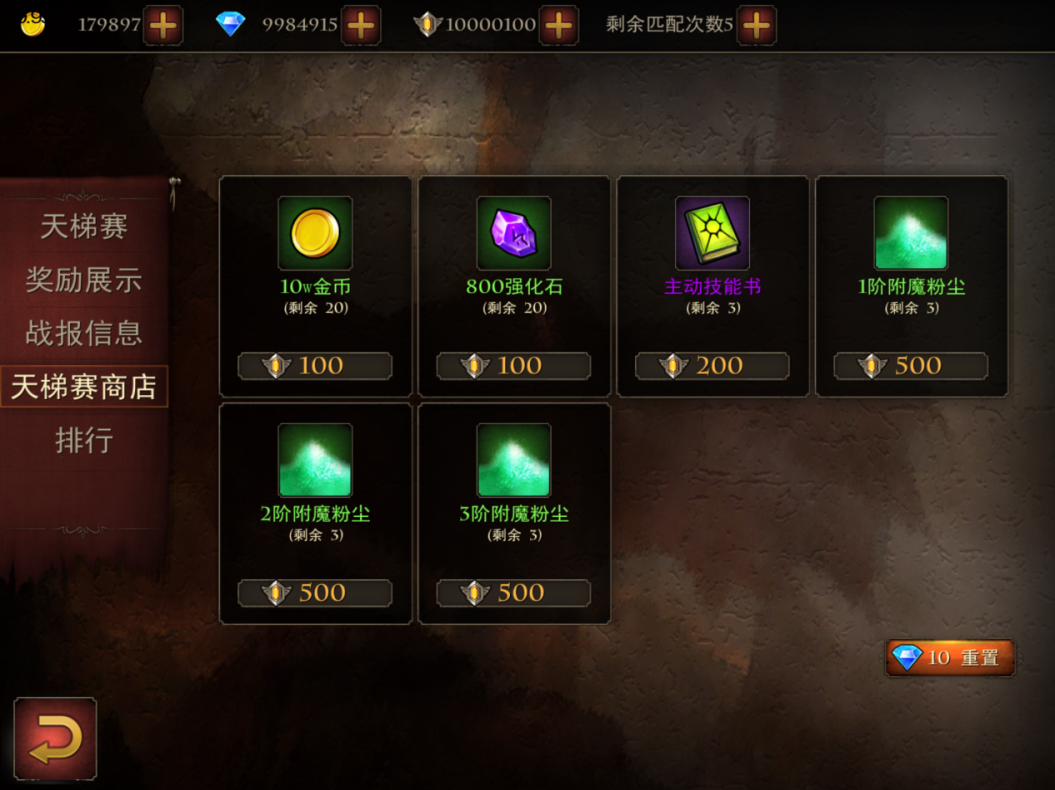Buy 800强化石 for 100 medals

click(x=514, y=366)
